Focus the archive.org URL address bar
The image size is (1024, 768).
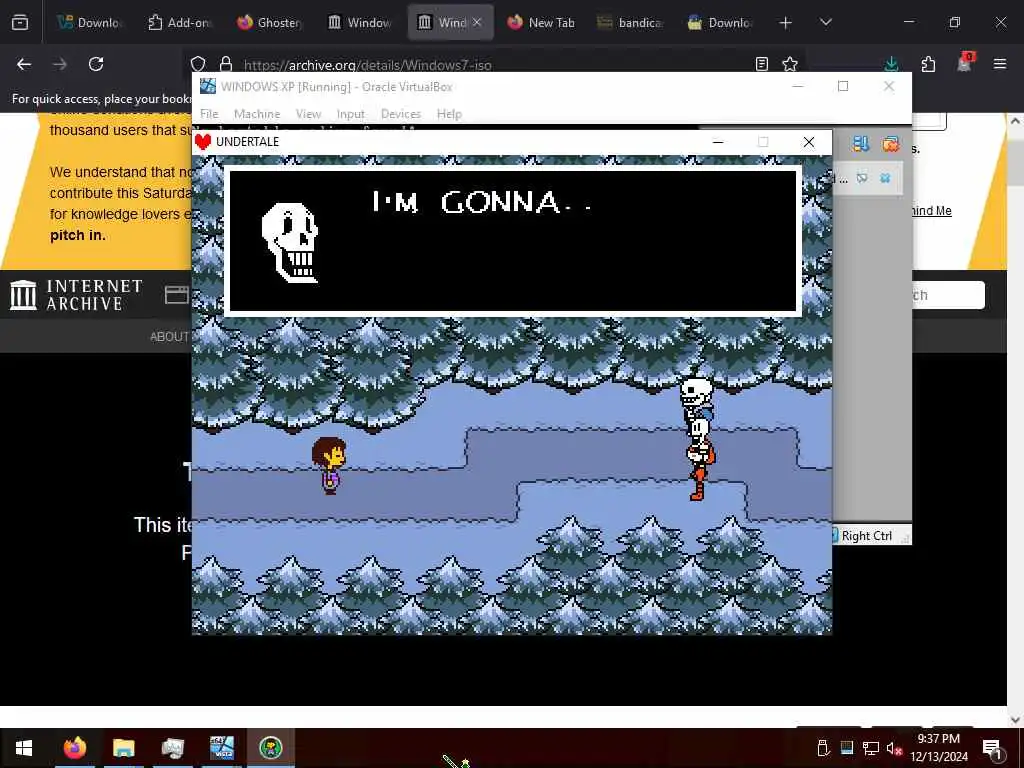pos(496,65)
